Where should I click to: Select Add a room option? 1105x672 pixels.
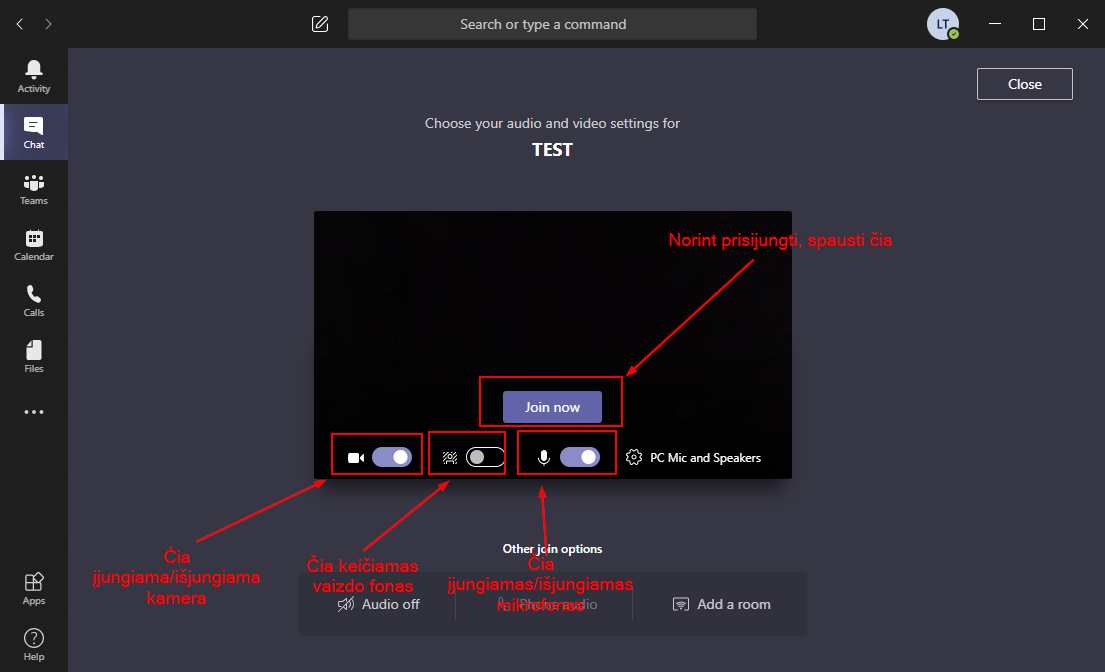click(x=722, y=604)
